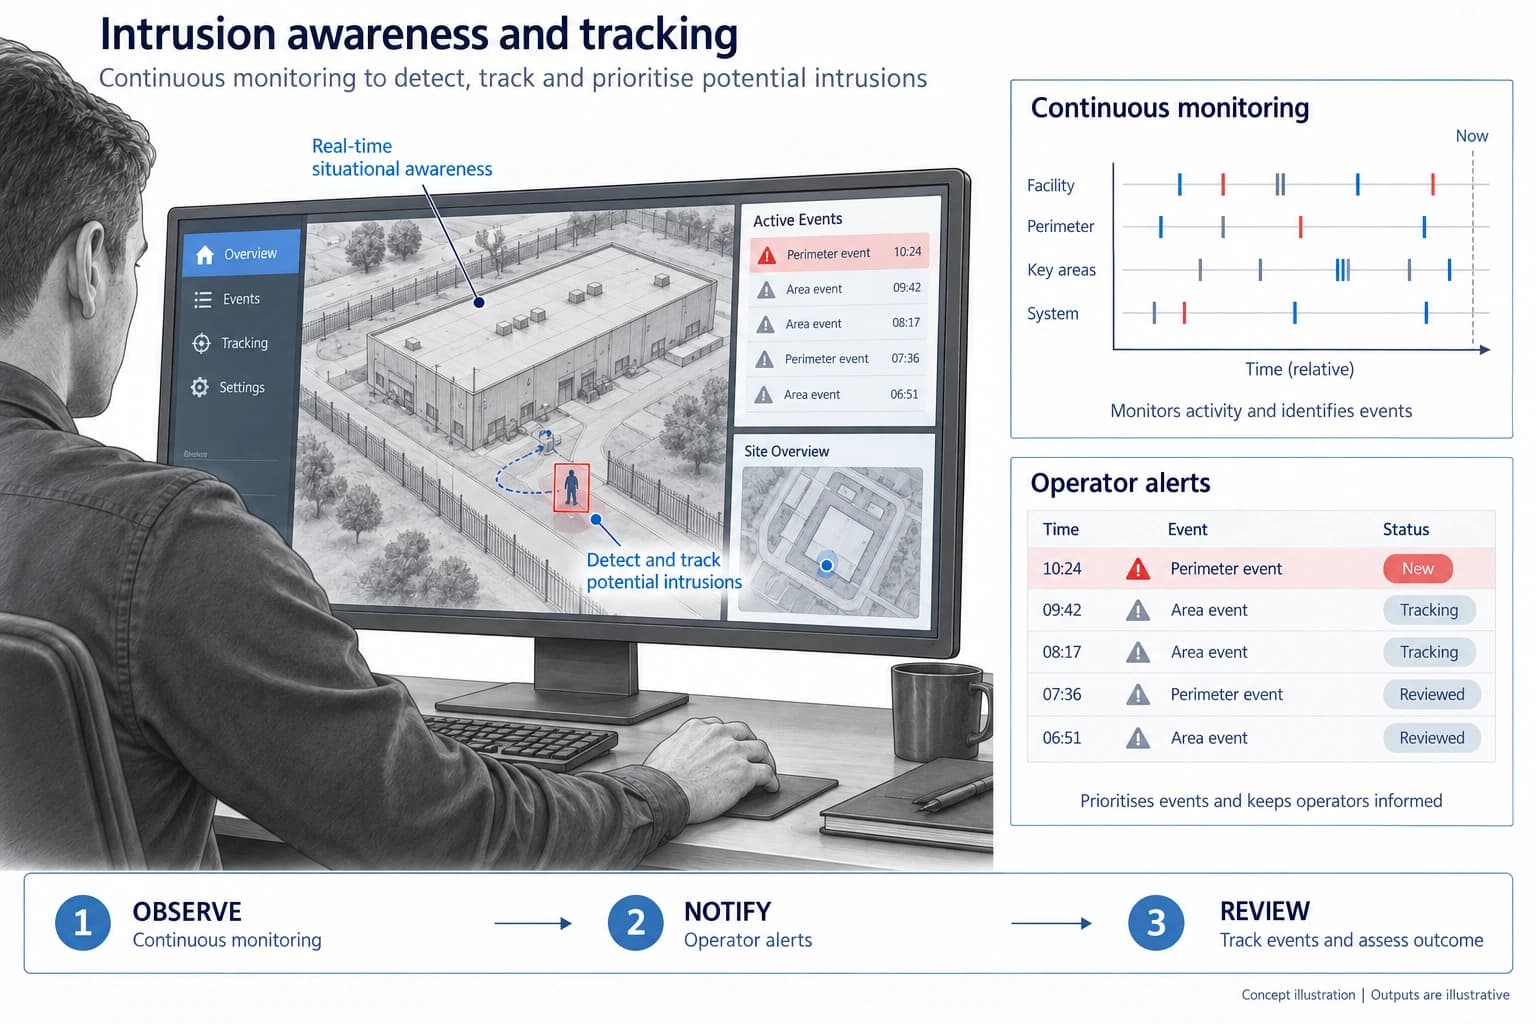Click blue location dot on Site Overview map

pos(826,566)
